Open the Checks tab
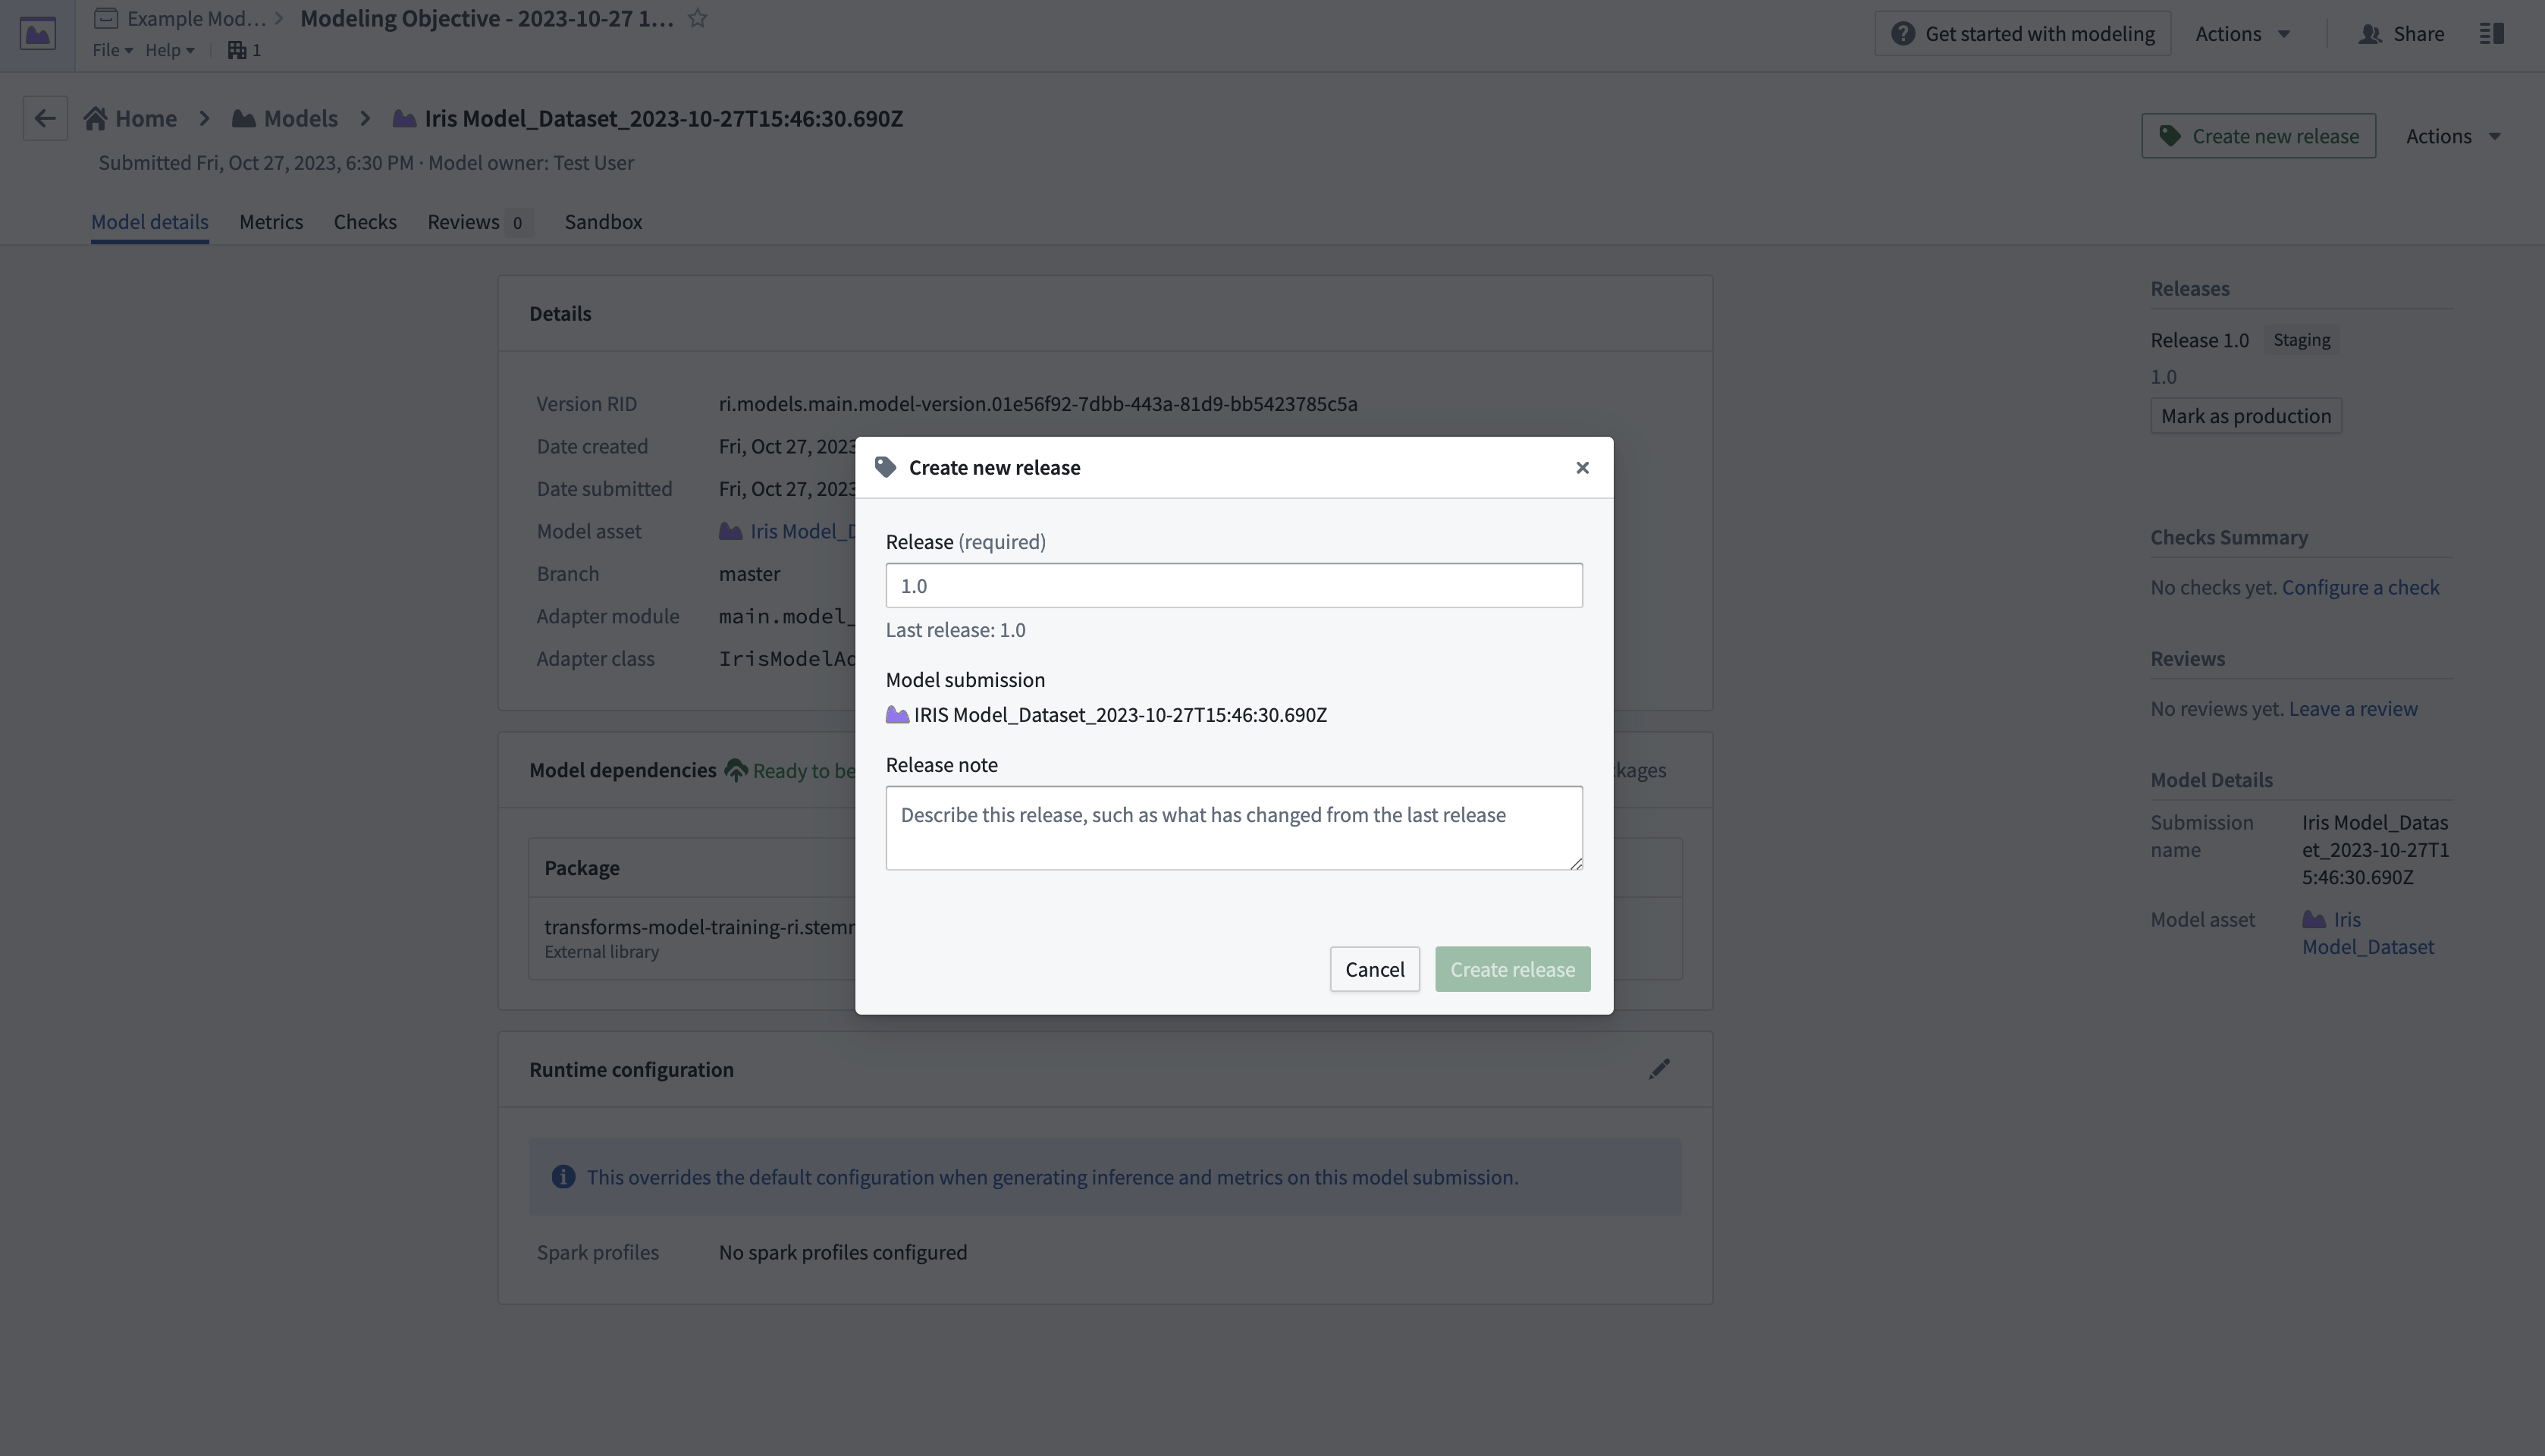The width and height of the screenshot is (2545, 1456). pyautogui.click(x=365, y=221)
